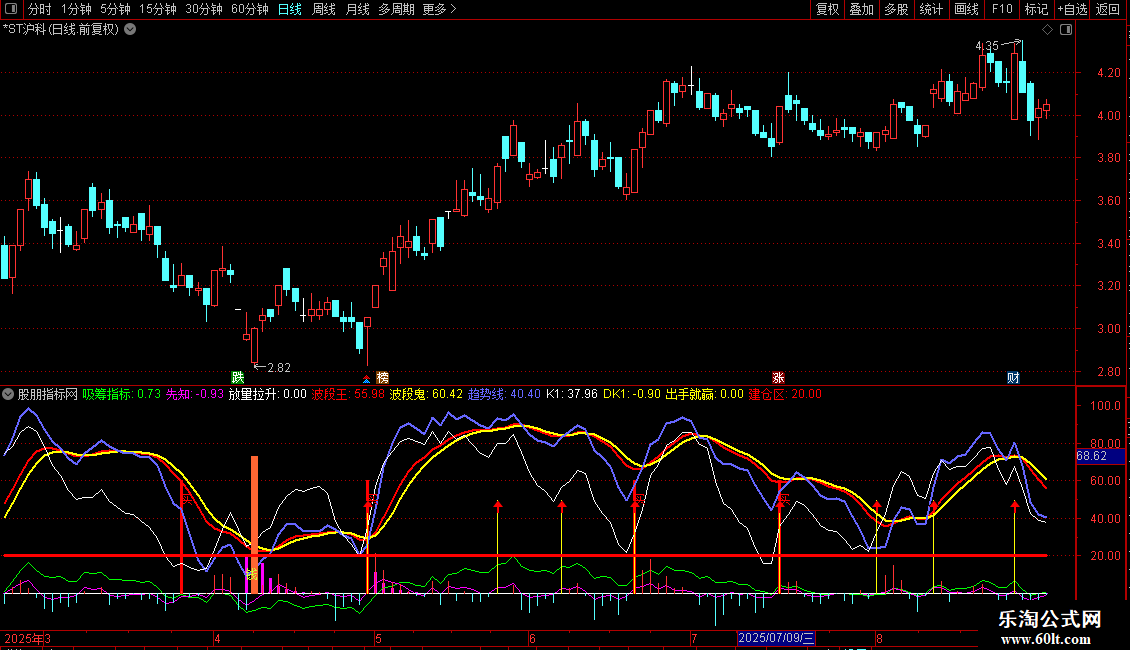The image size is (1130, 650).
Task: Switch to 分时 intraday view
Action: pyautogui.click(x=40, y=9)
